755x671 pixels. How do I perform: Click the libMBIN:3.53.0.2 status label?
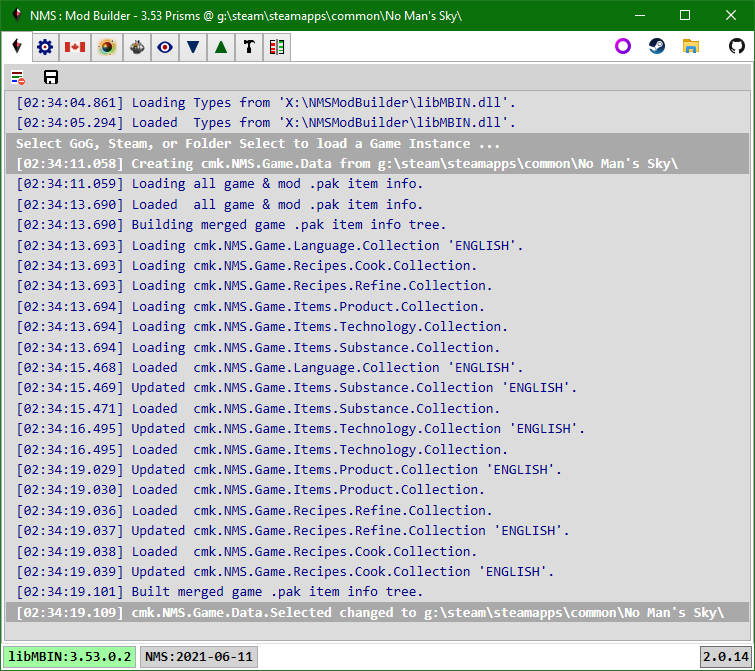pos(70,657)
